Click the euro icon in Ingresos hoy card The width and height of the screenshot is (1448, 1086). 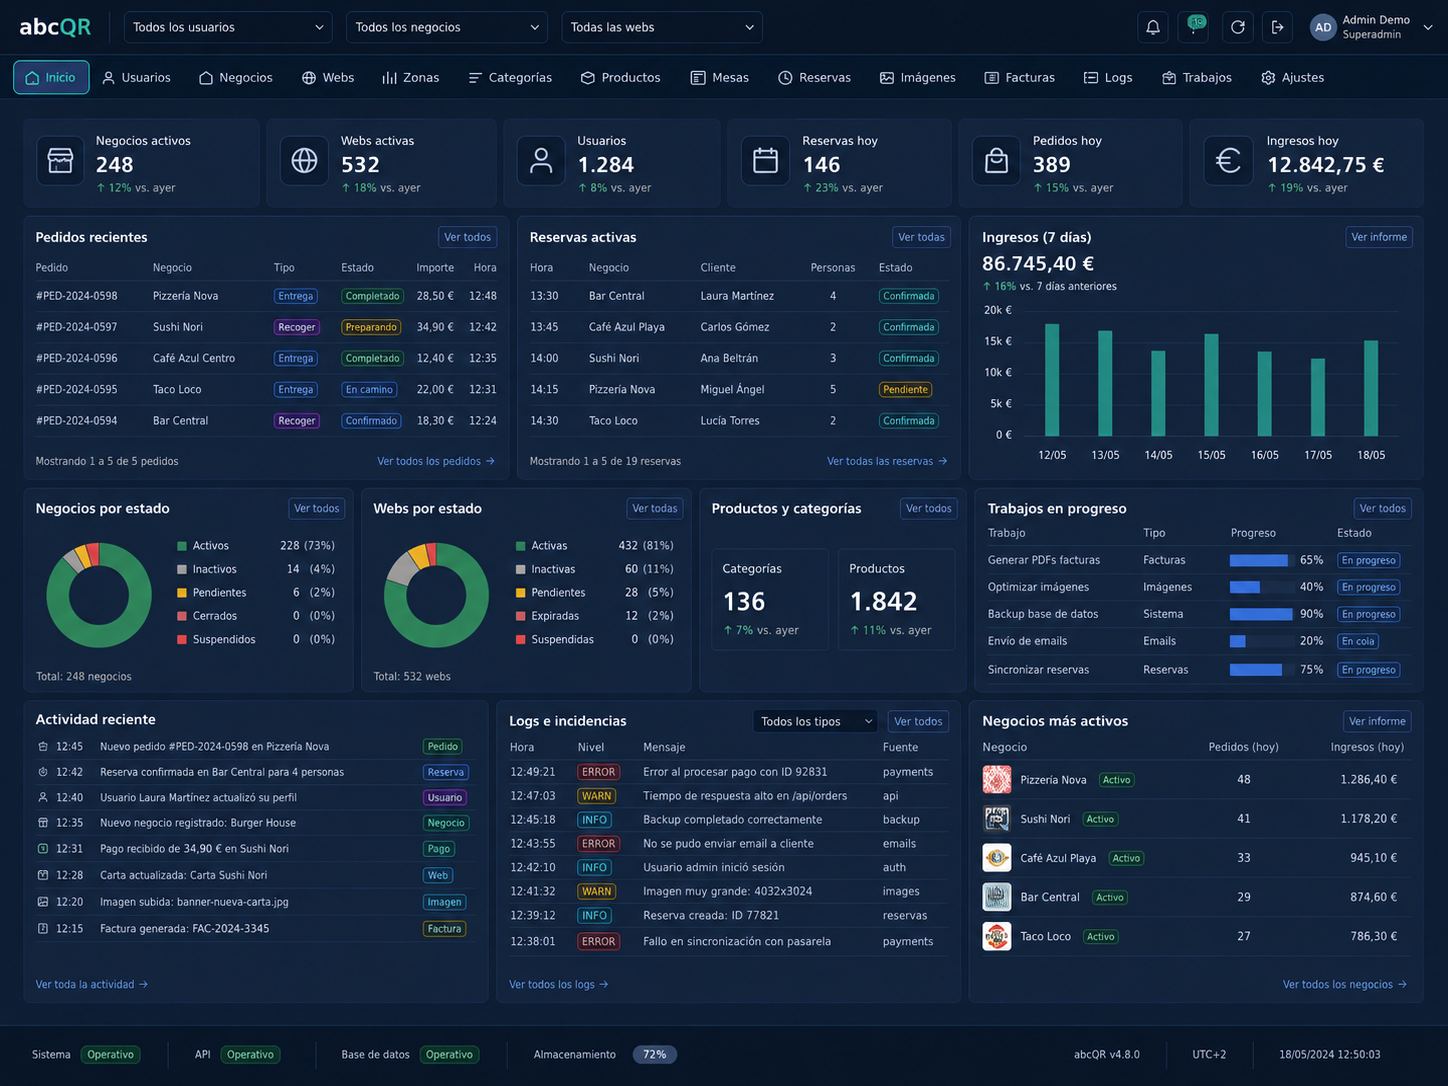pyautogui.click(x=1228, y=161)
